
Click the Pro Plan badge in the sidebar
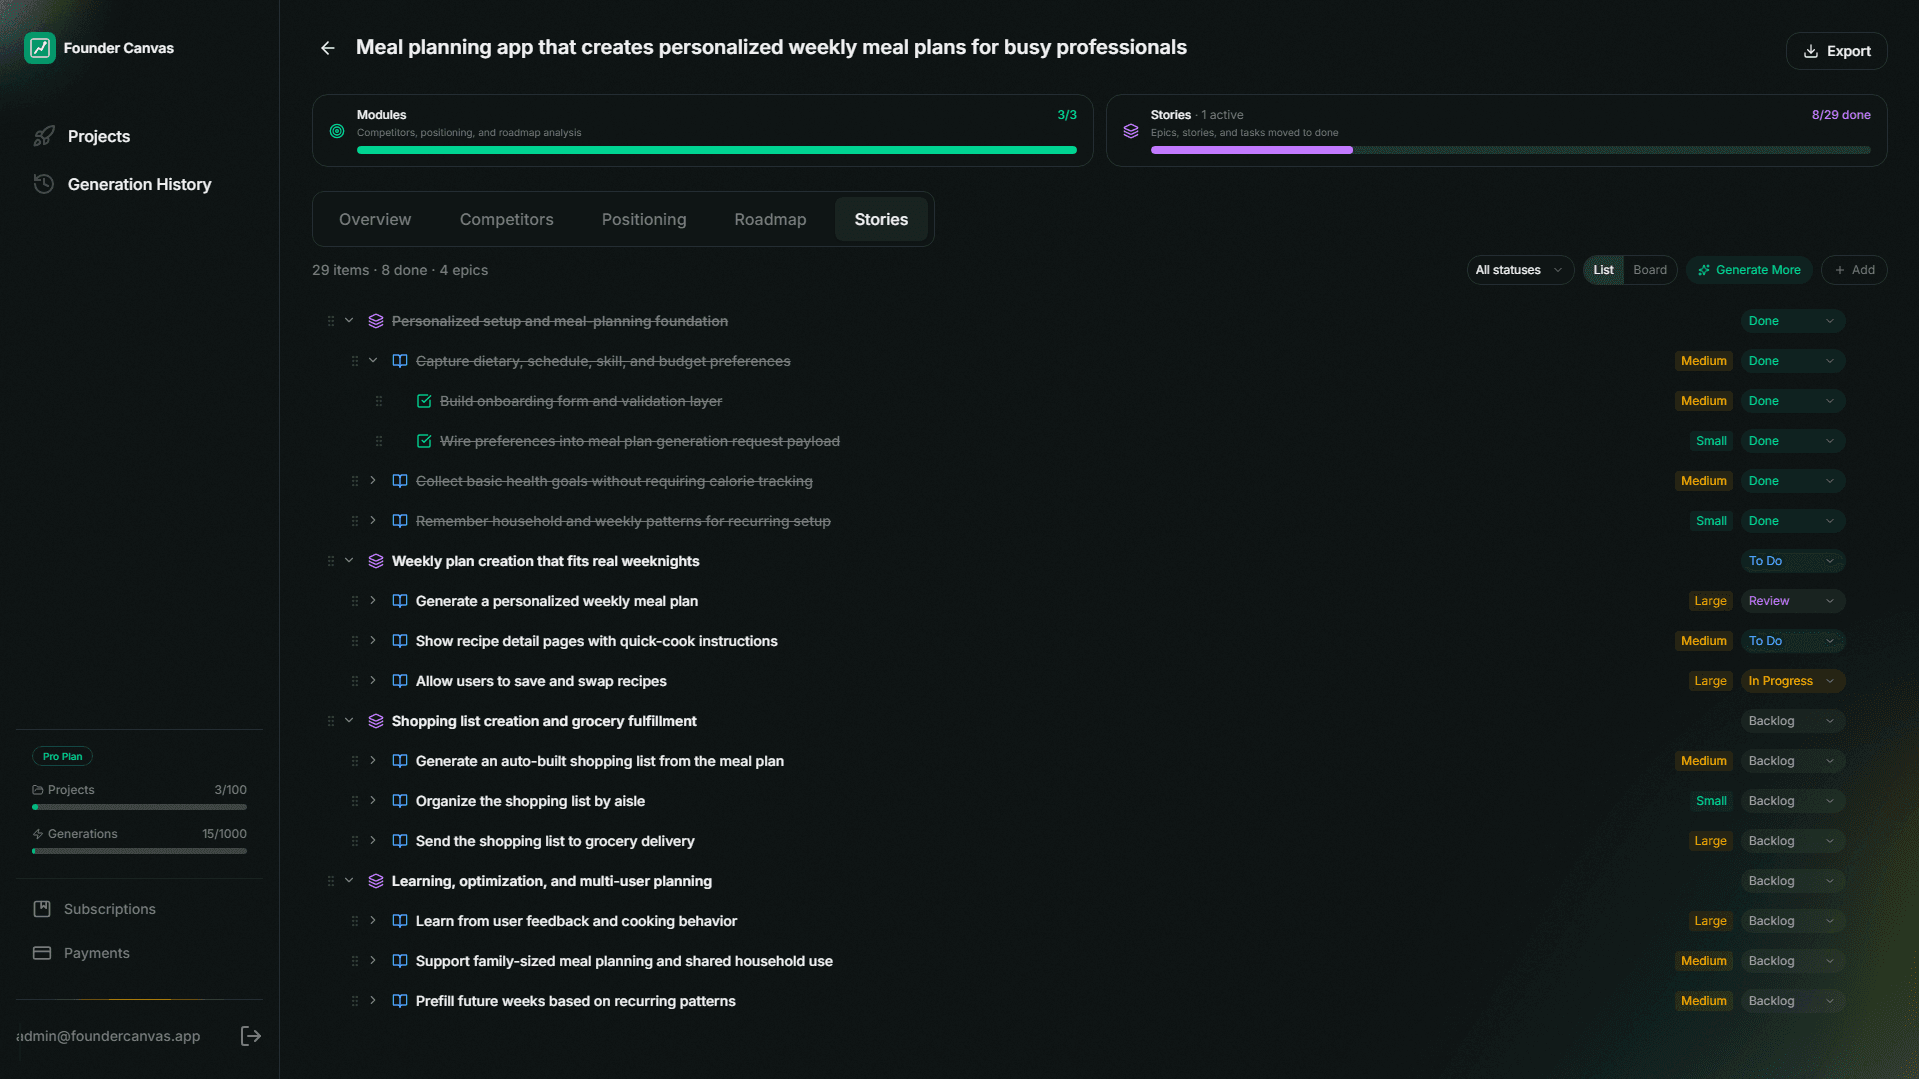coord(62,756)
